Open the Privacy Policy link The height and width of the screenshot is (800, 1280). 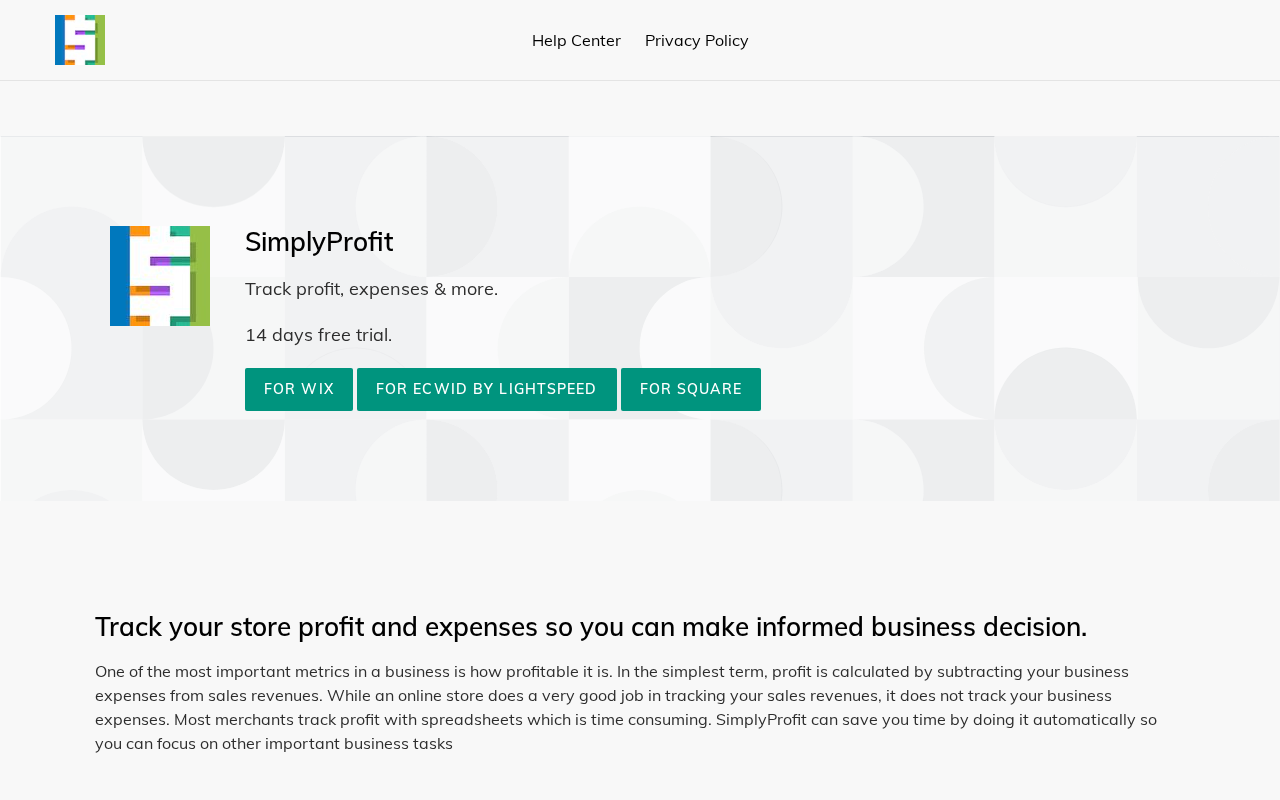[x=697, y=40]
